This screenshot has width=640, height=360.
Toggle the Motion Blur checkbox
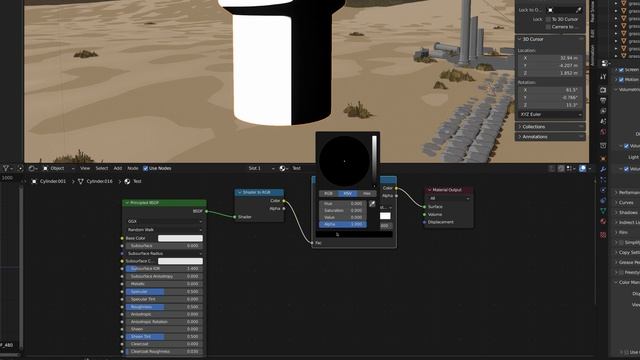(x=621, y=80)
